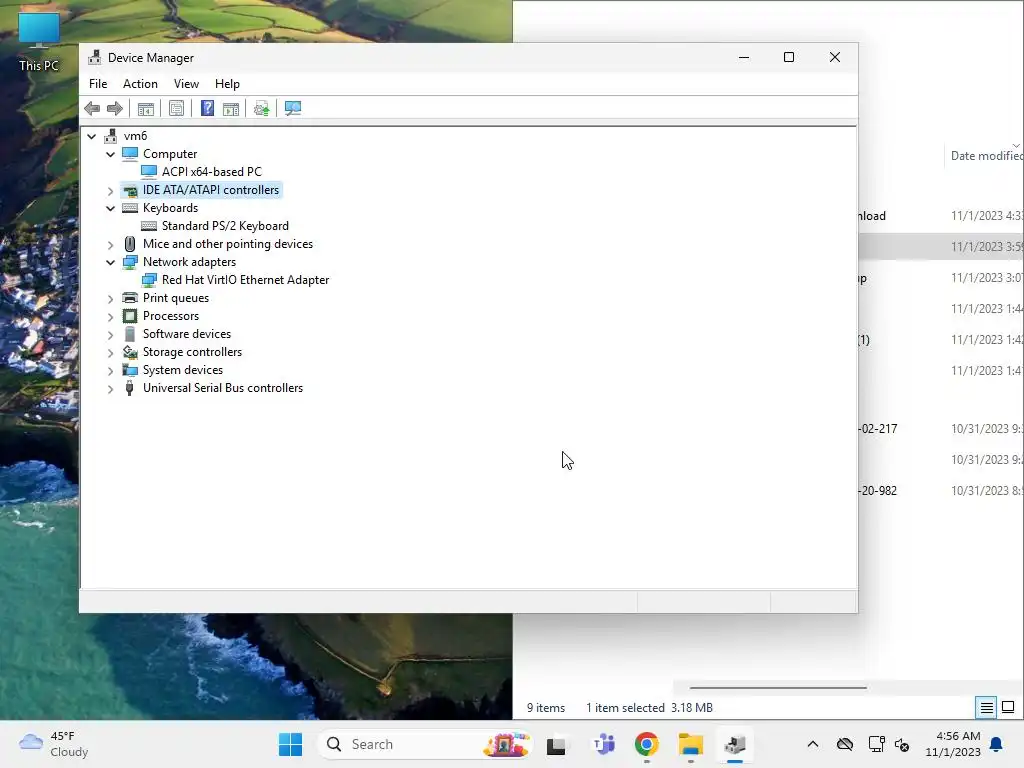Expand Universal Serial Bus controllers category

[x=110, y=389]
